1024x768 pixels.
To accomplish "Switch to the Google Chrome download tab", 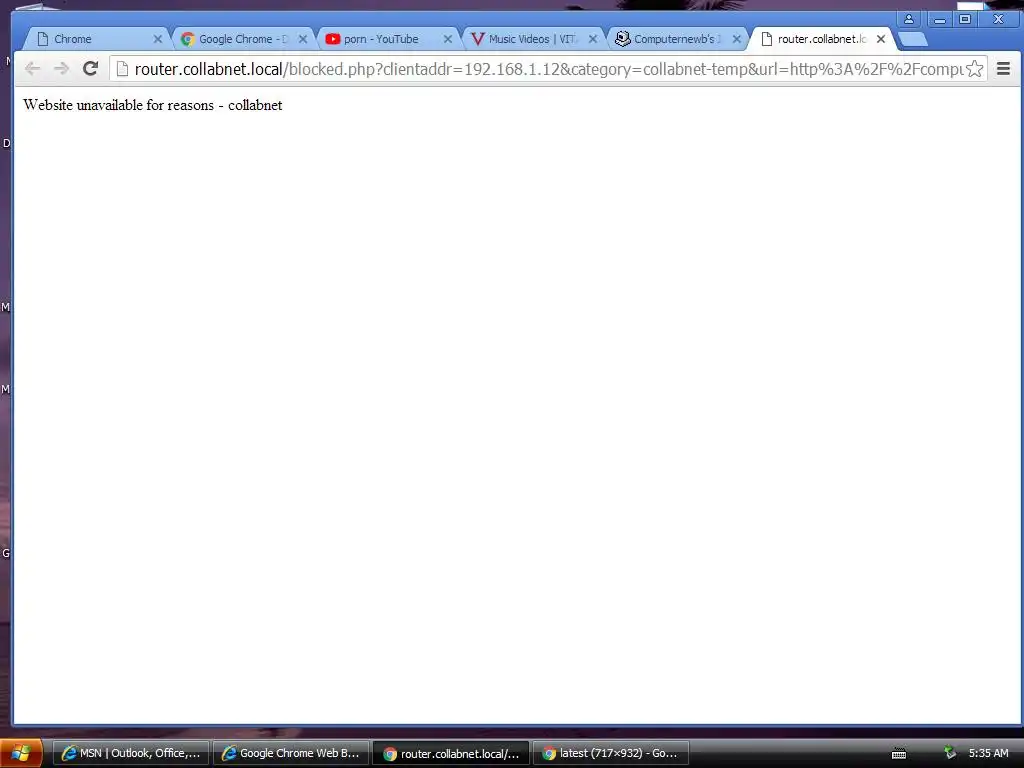I will 242,39.
